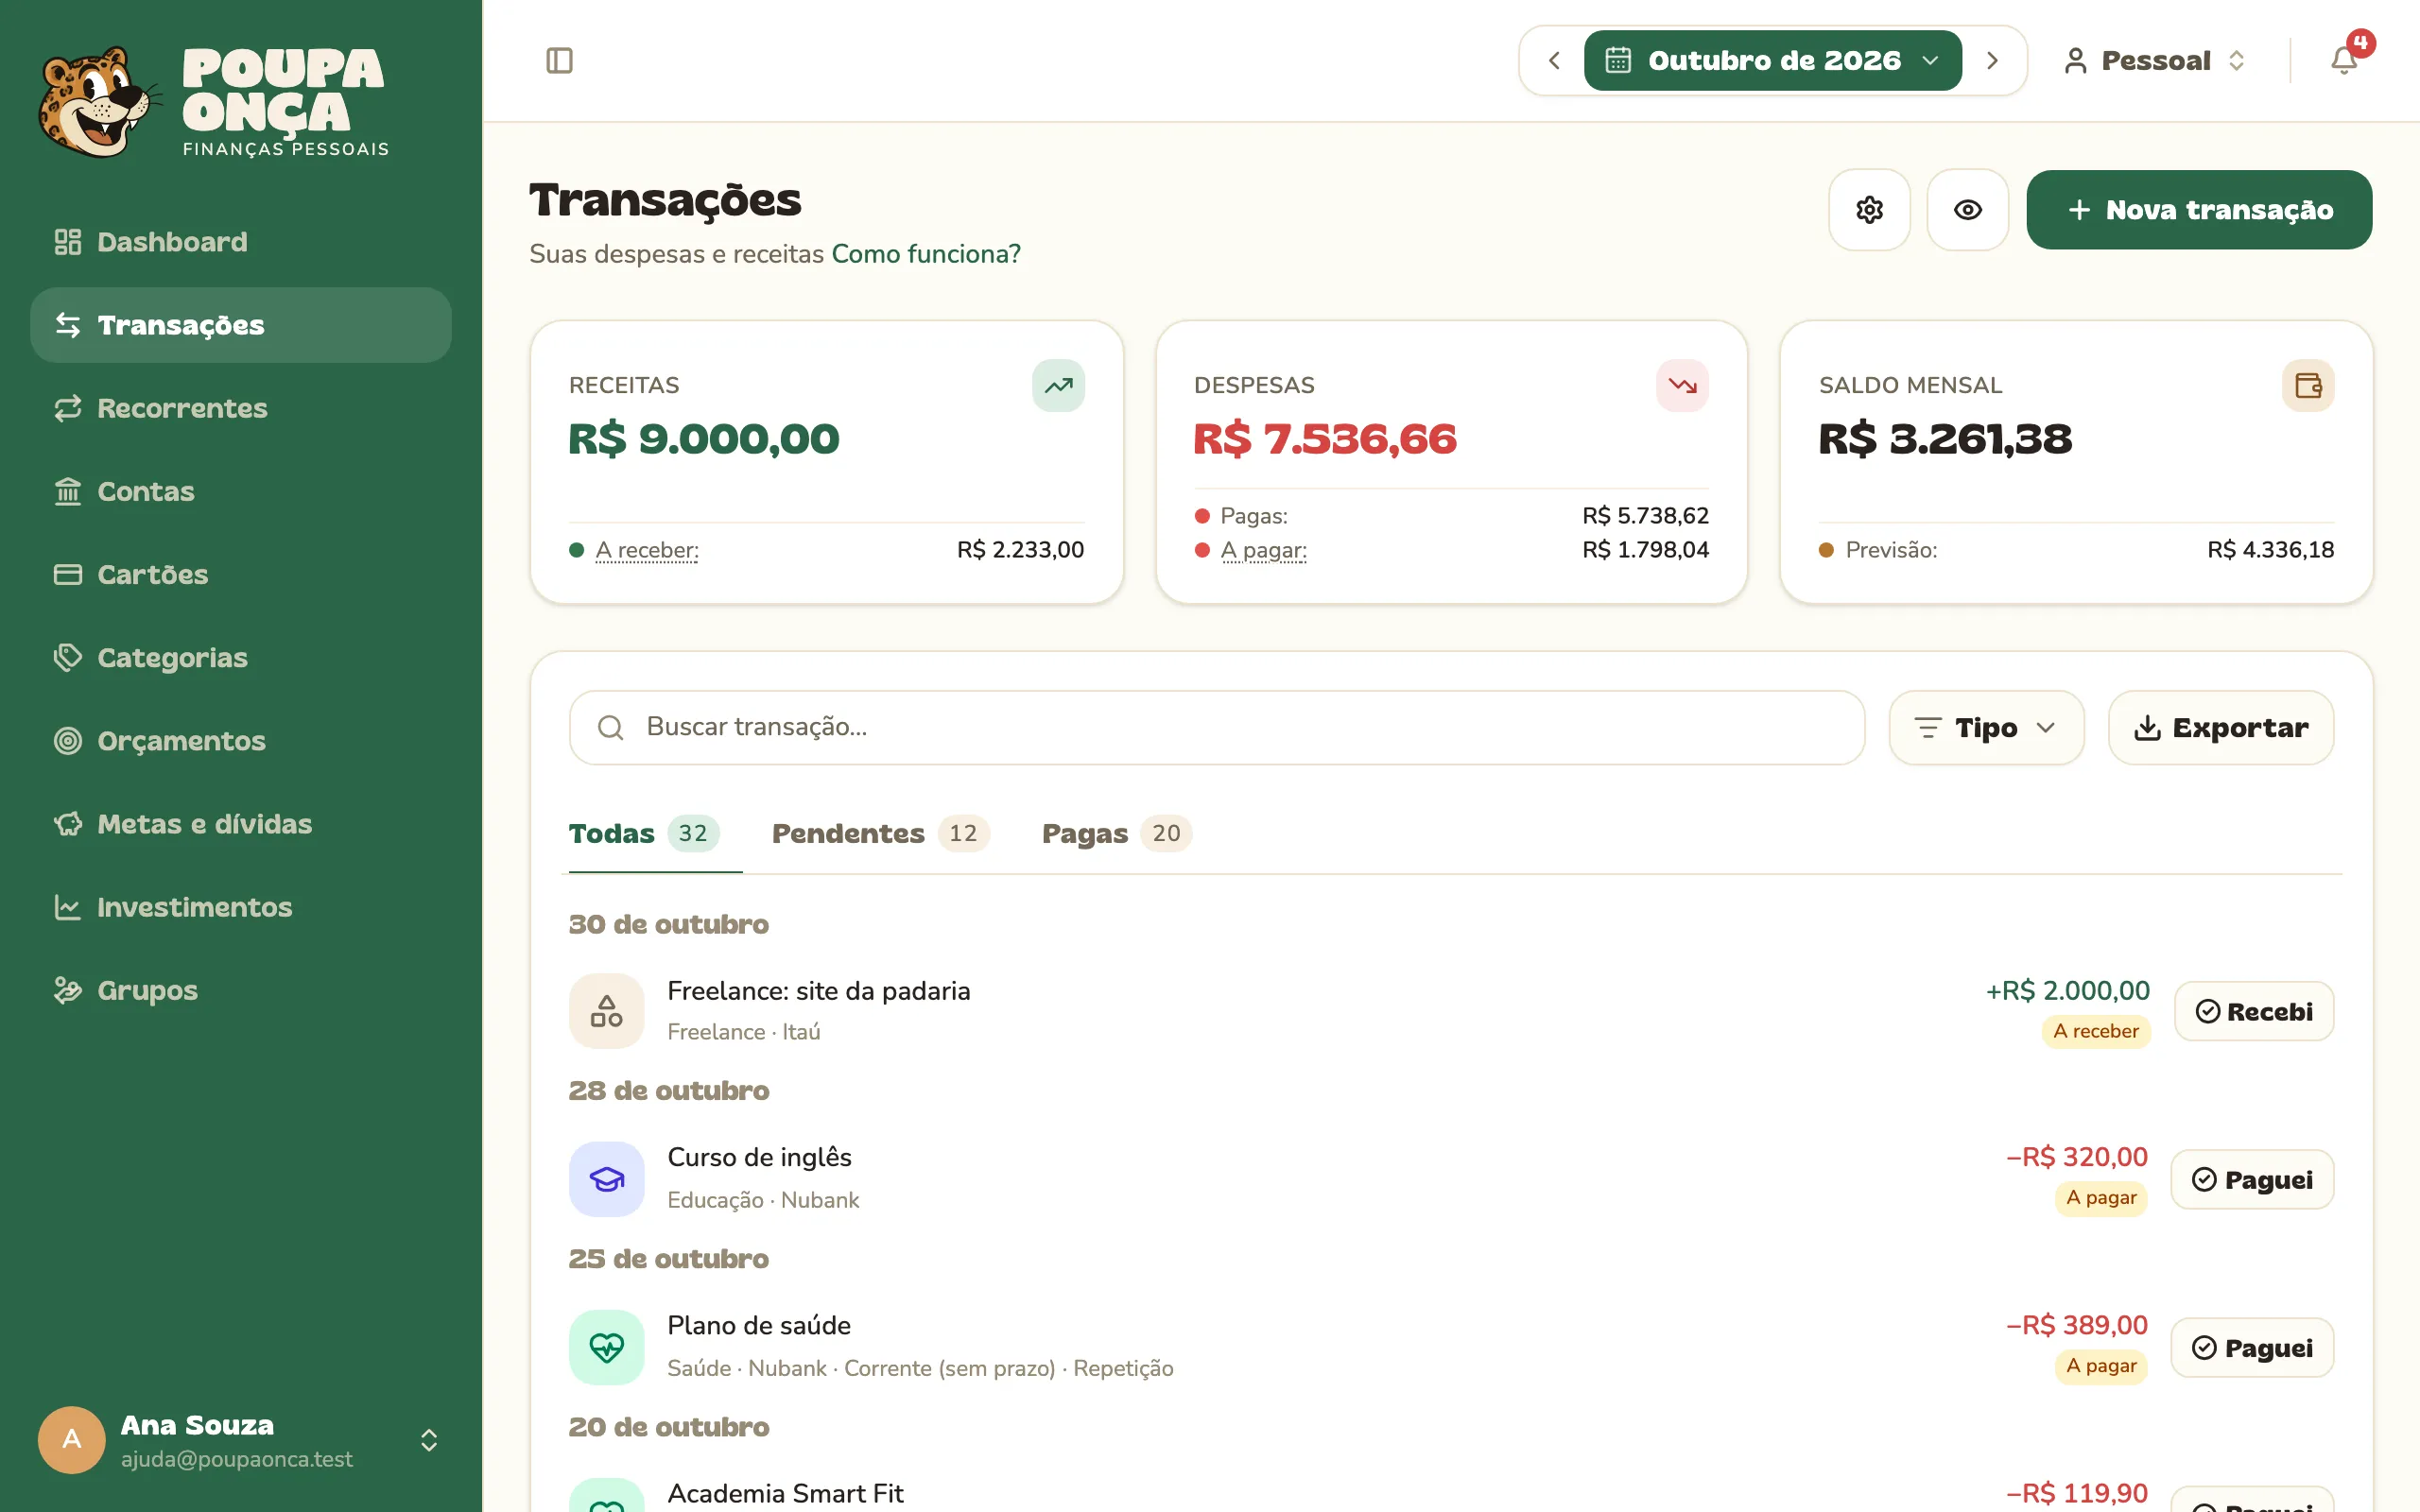Open the Tipo filter dropdown

coord(1986,728)
